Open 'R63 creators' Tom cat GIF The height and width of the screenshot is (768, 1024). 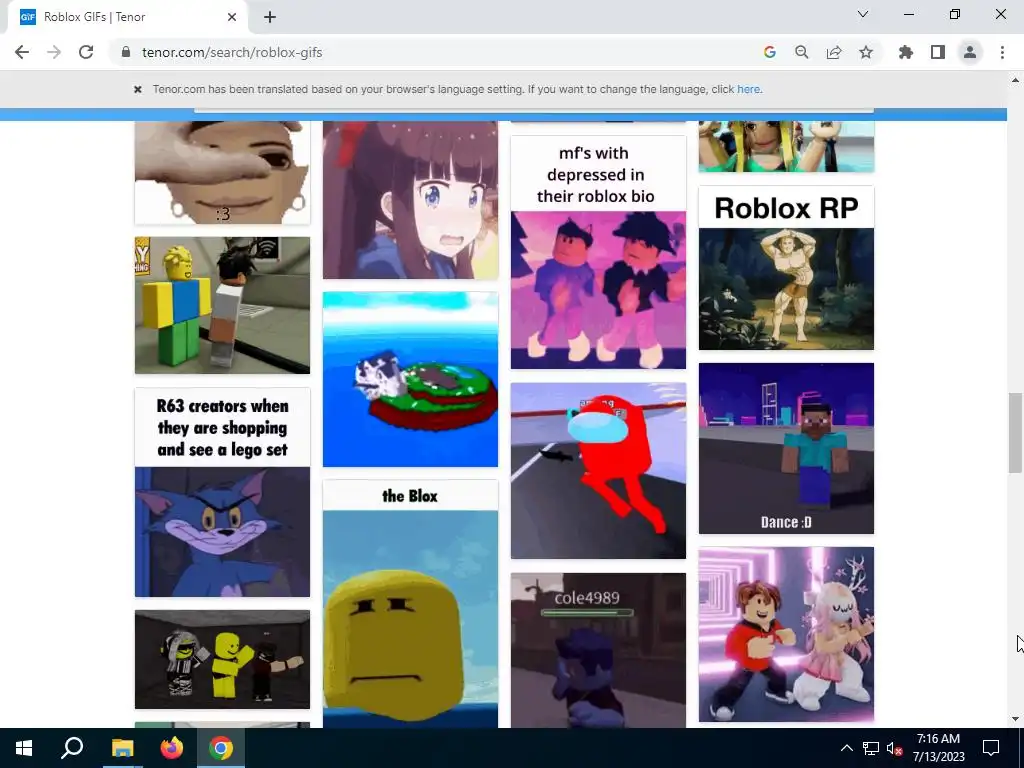222,492
